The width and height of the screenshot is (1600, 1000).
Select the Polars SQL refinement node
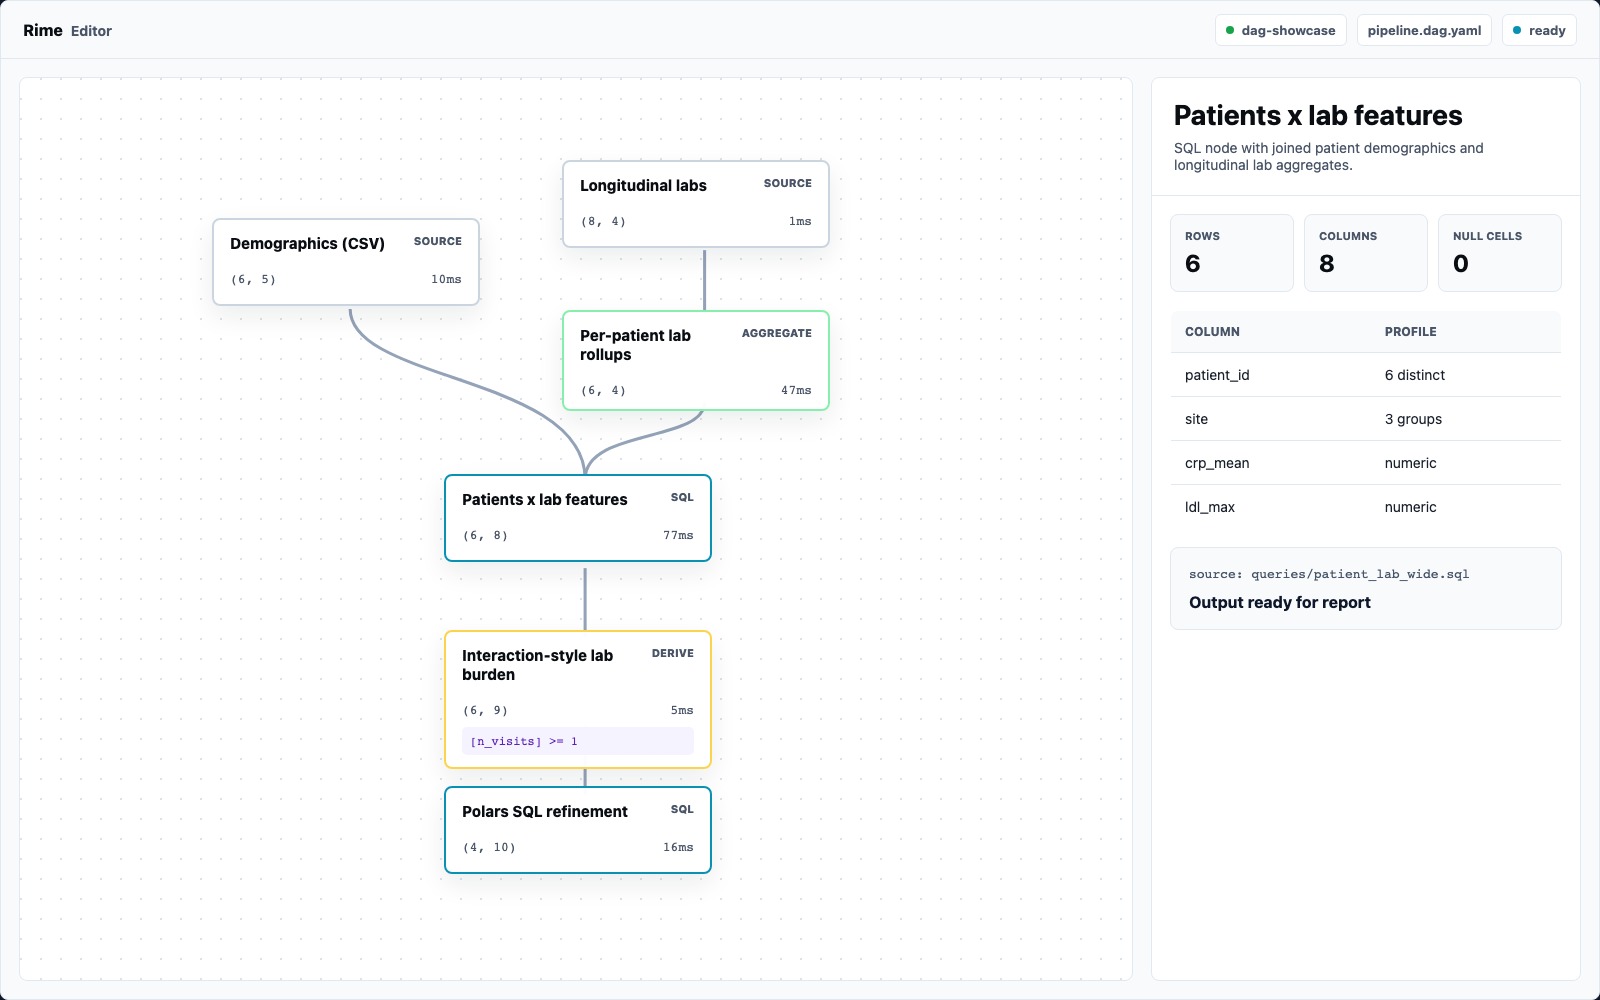(x=578, y=830)
